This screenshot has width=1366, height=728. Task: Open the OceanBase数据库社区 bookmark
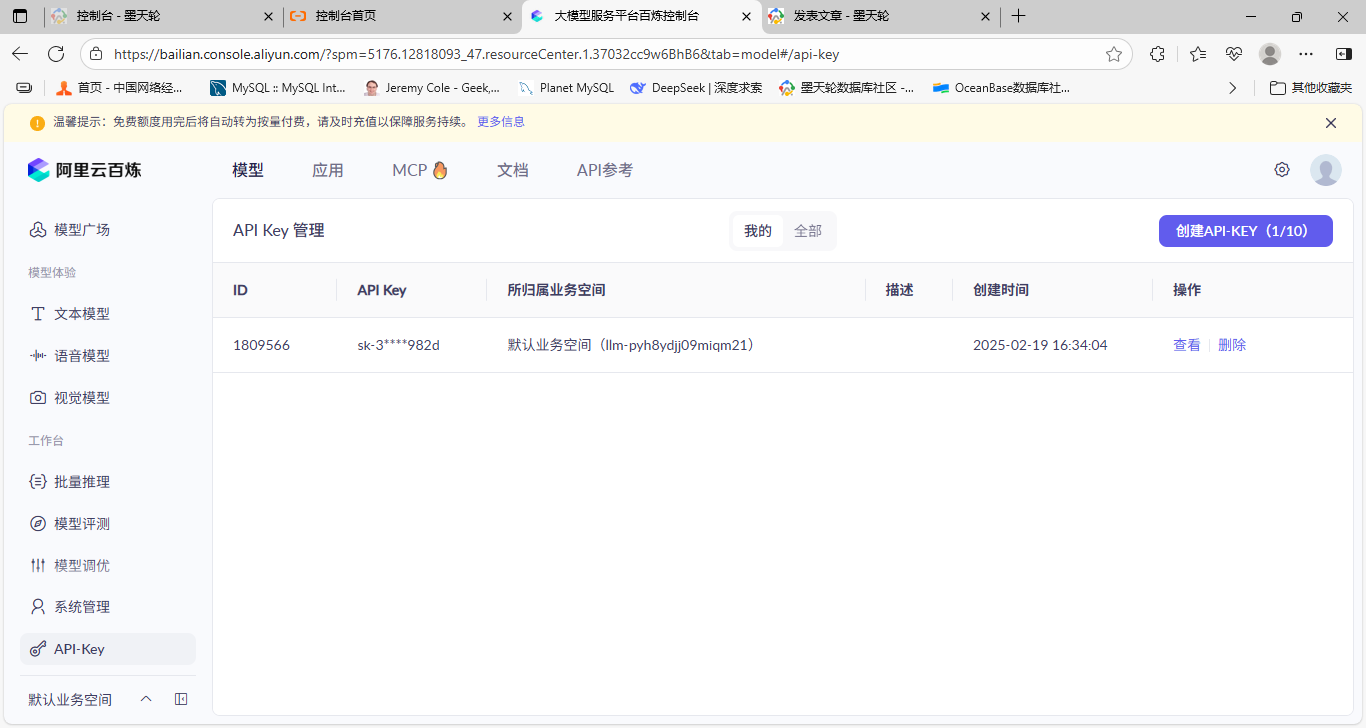tap(1001, 88)
